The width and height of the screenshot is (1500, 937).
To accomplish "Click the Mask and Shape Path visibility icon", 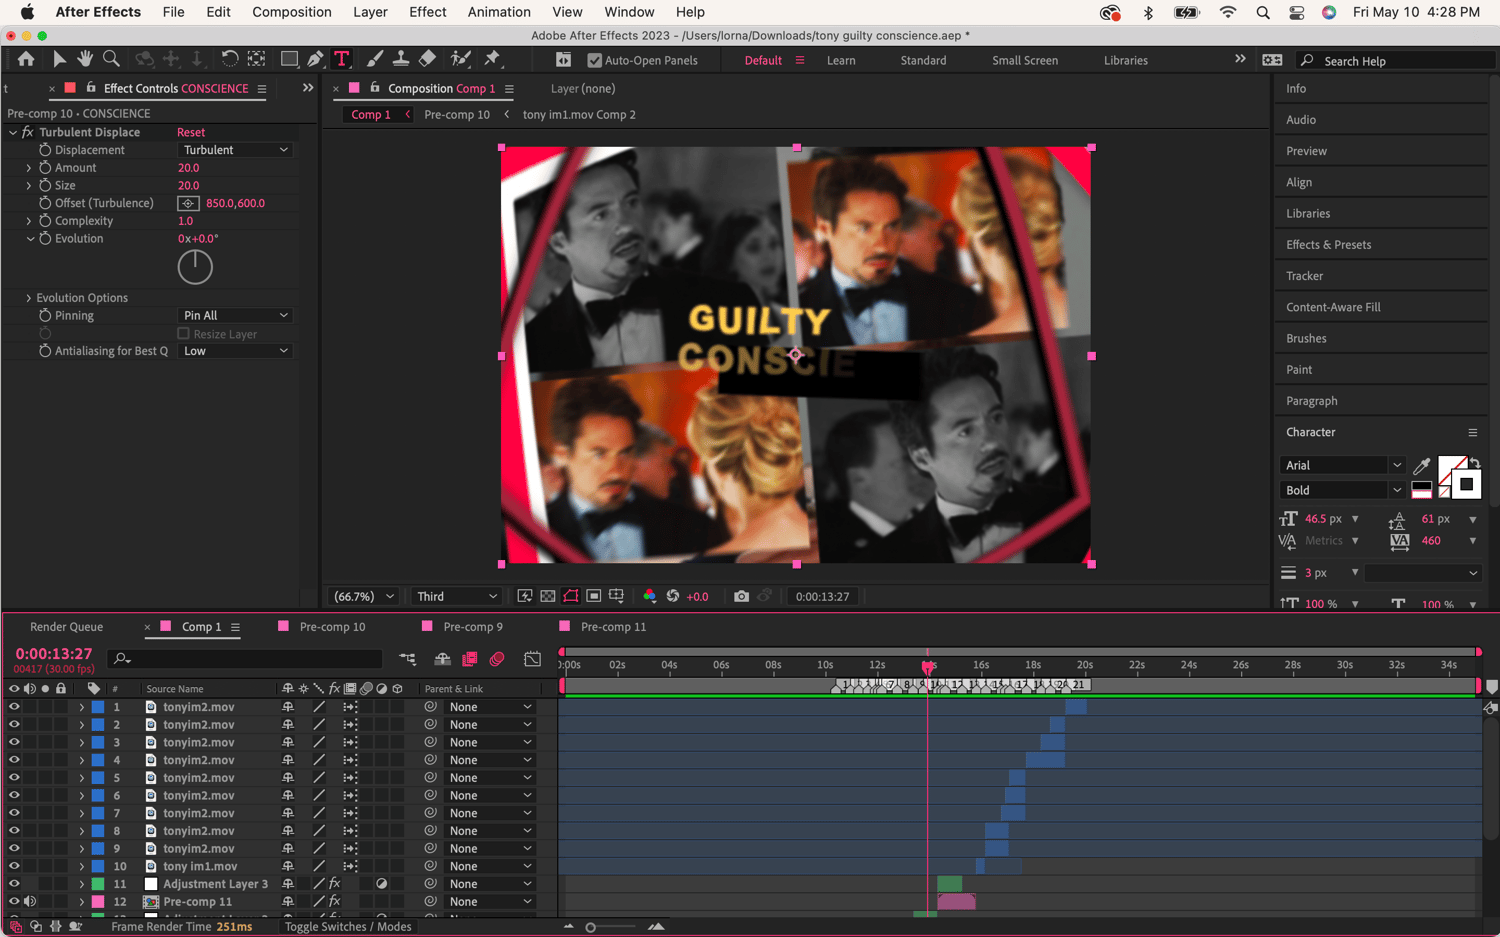I will pyautogui.click(x=571, y=596).
